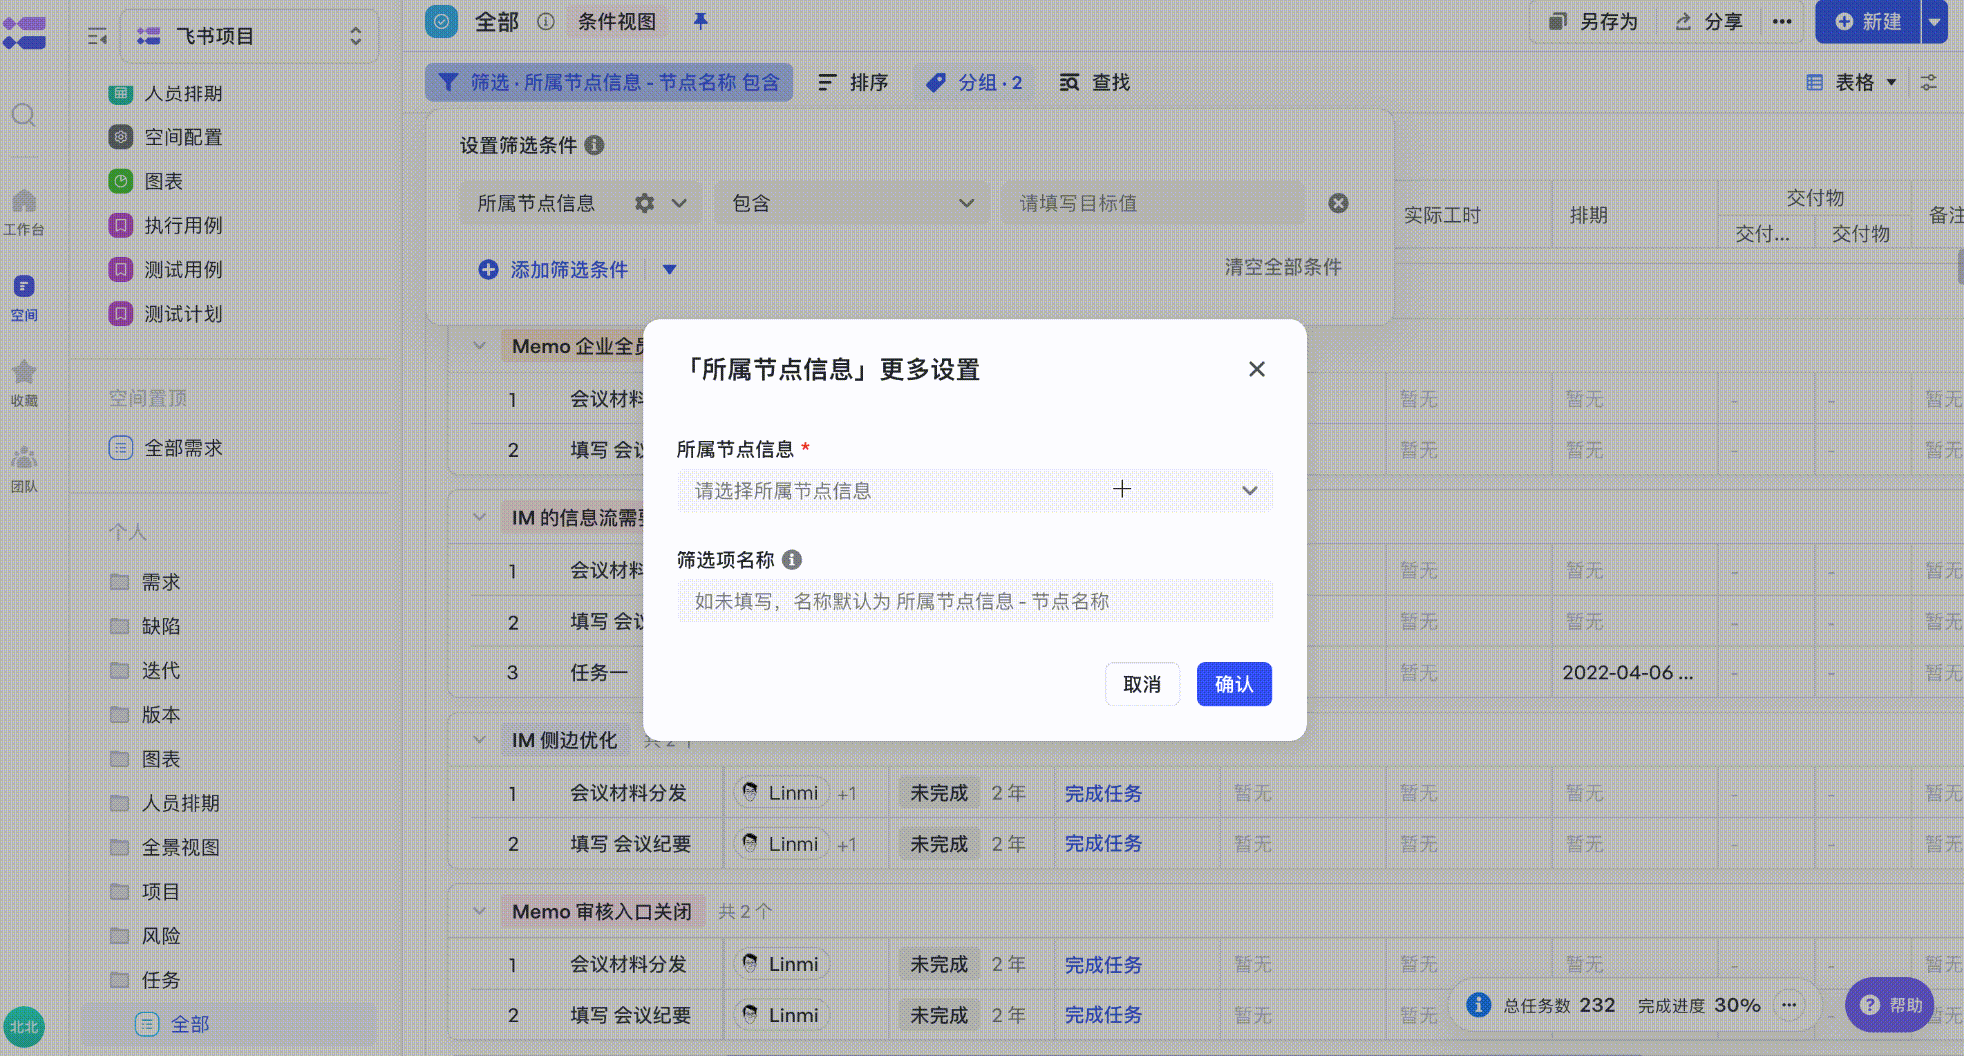
Task: Click 清空全部条件
Action: [1283, 267]
